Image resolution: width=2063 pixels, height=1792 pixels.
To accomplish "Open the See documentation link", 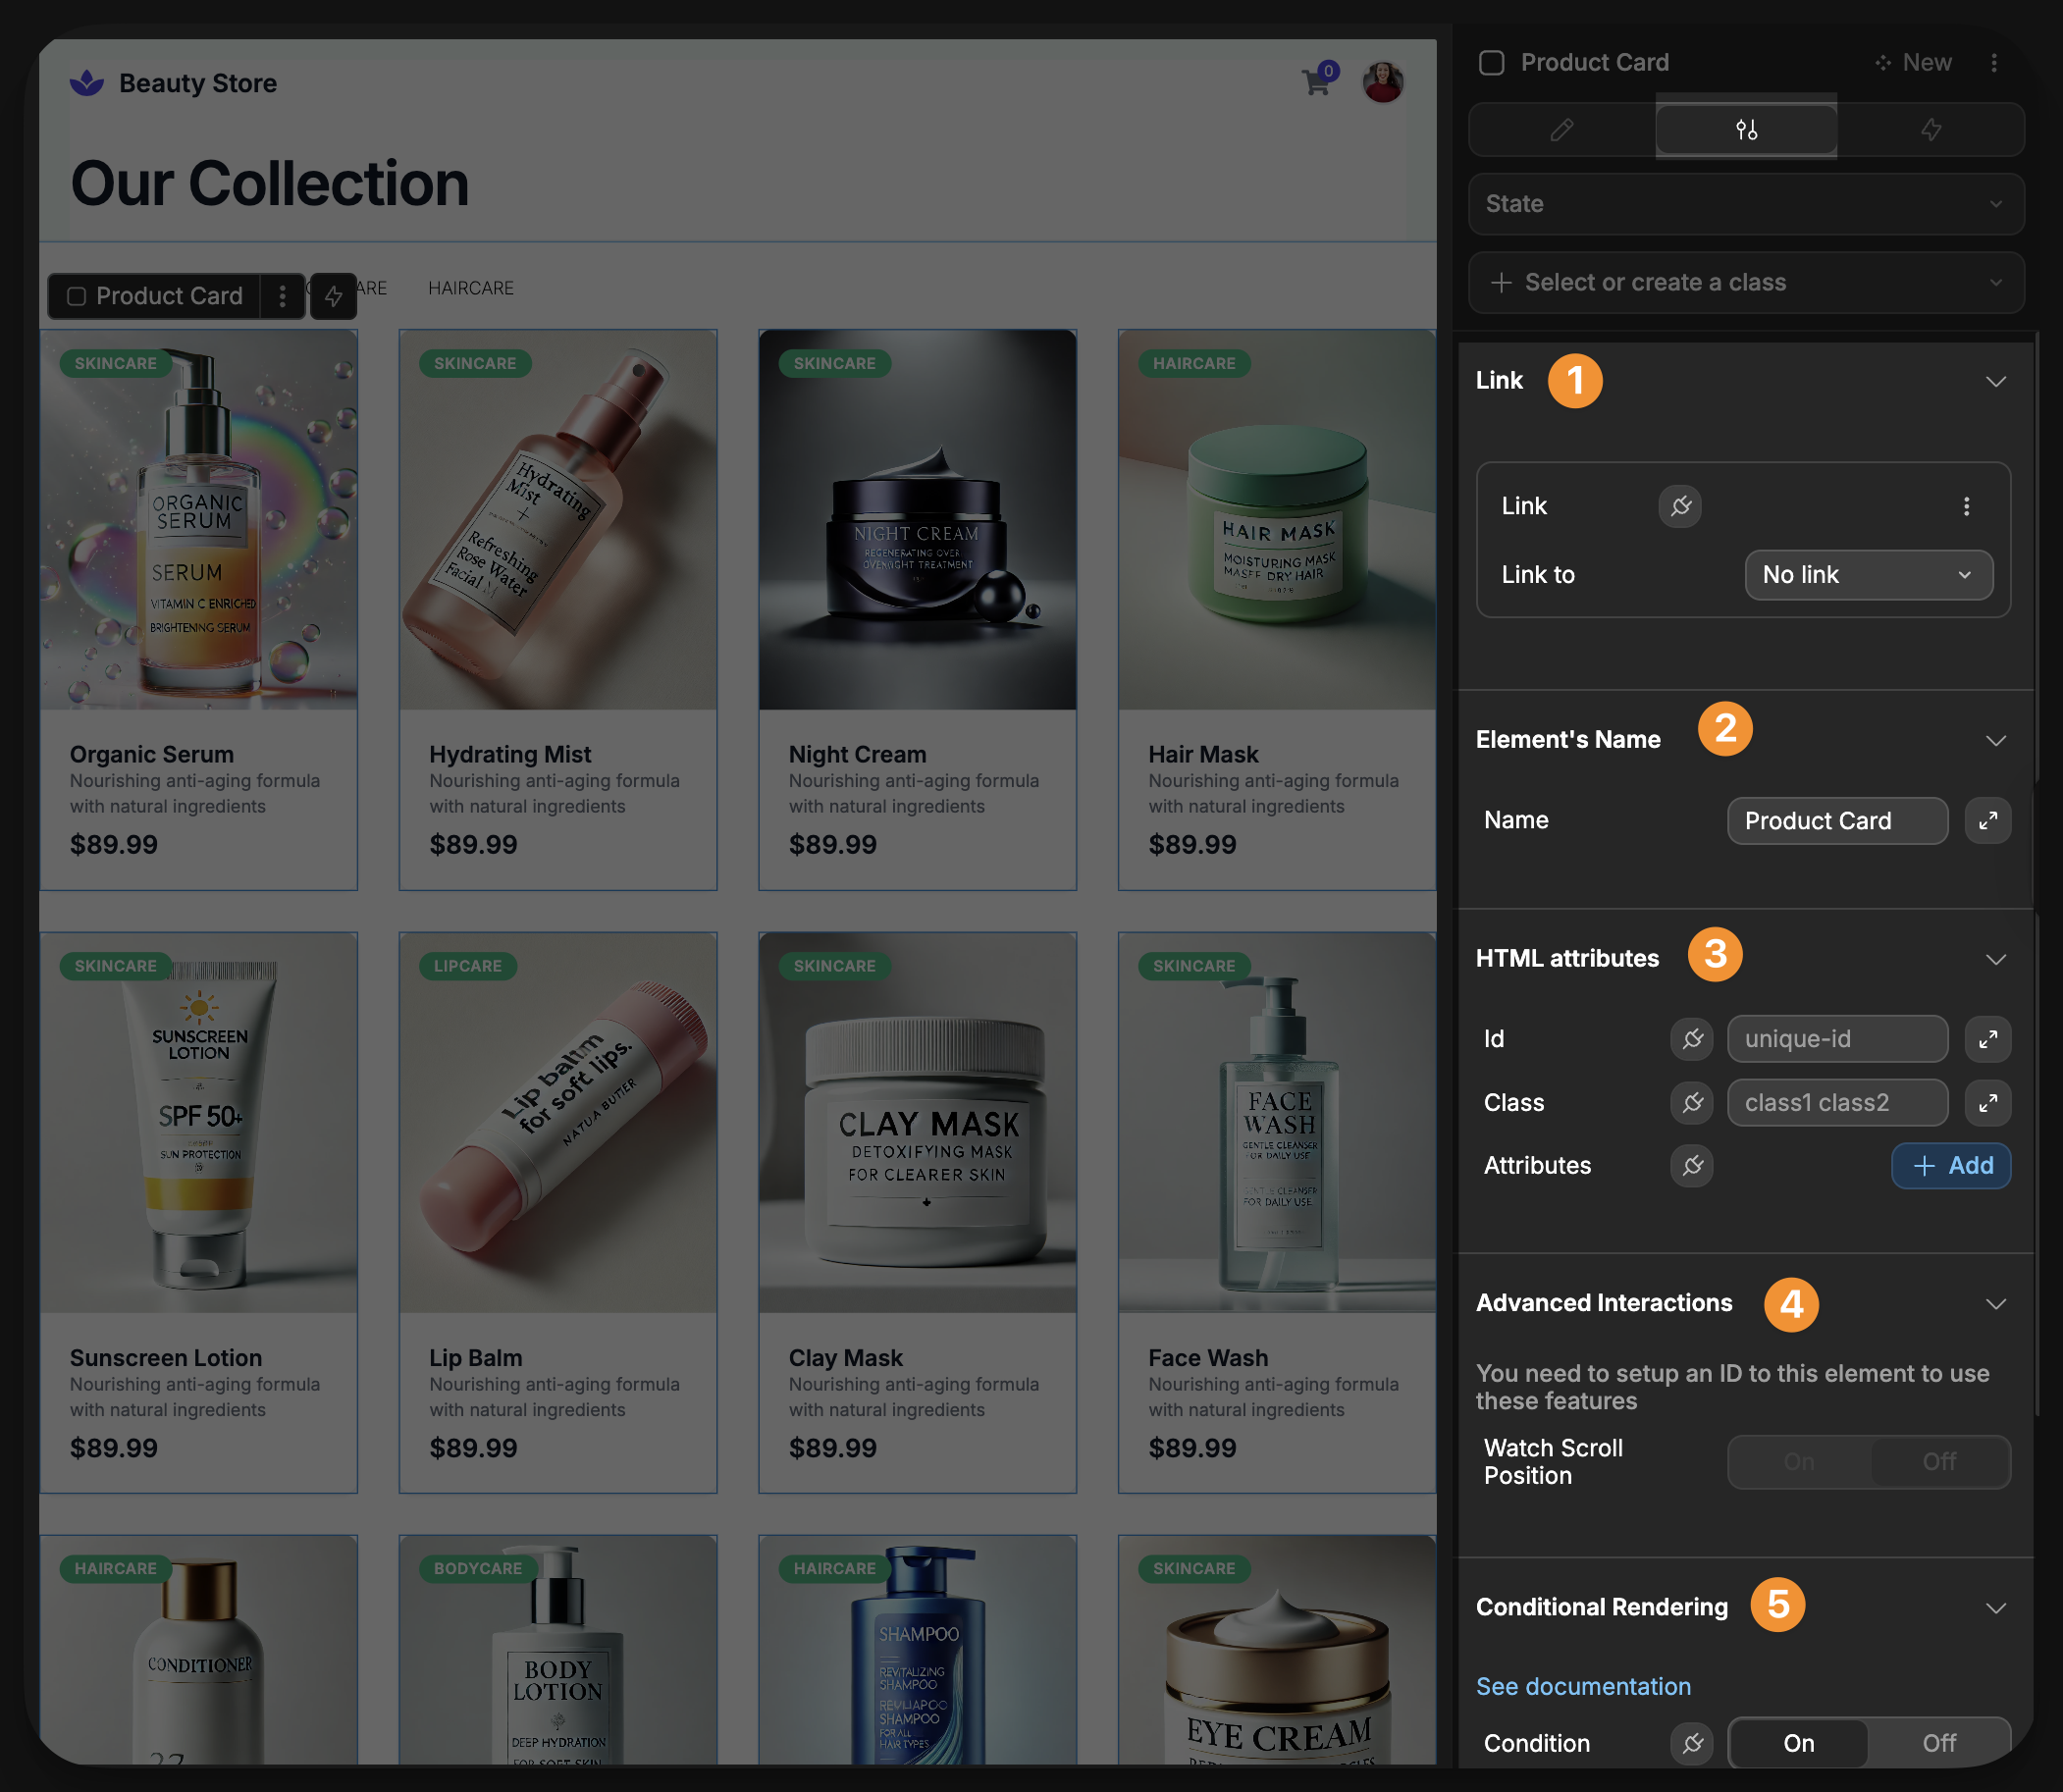I will click(1583, 1686).
